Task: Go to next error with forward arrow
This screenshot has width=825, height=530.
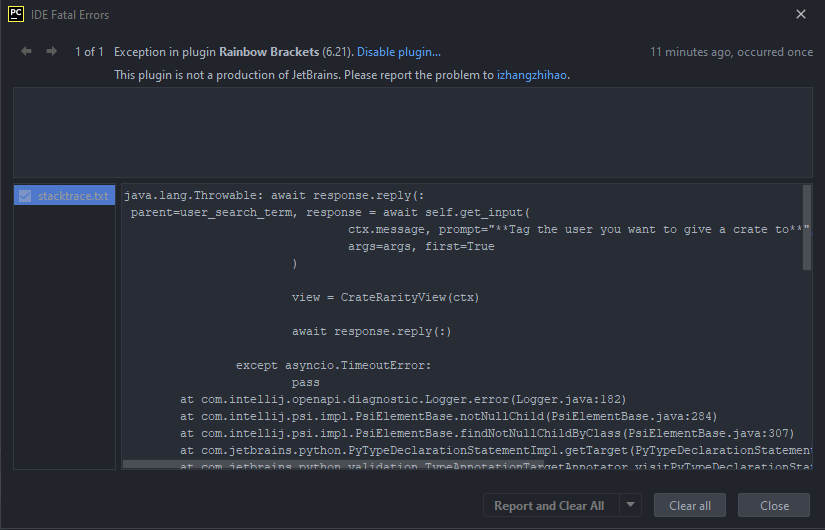Action: tap(52, 52)
